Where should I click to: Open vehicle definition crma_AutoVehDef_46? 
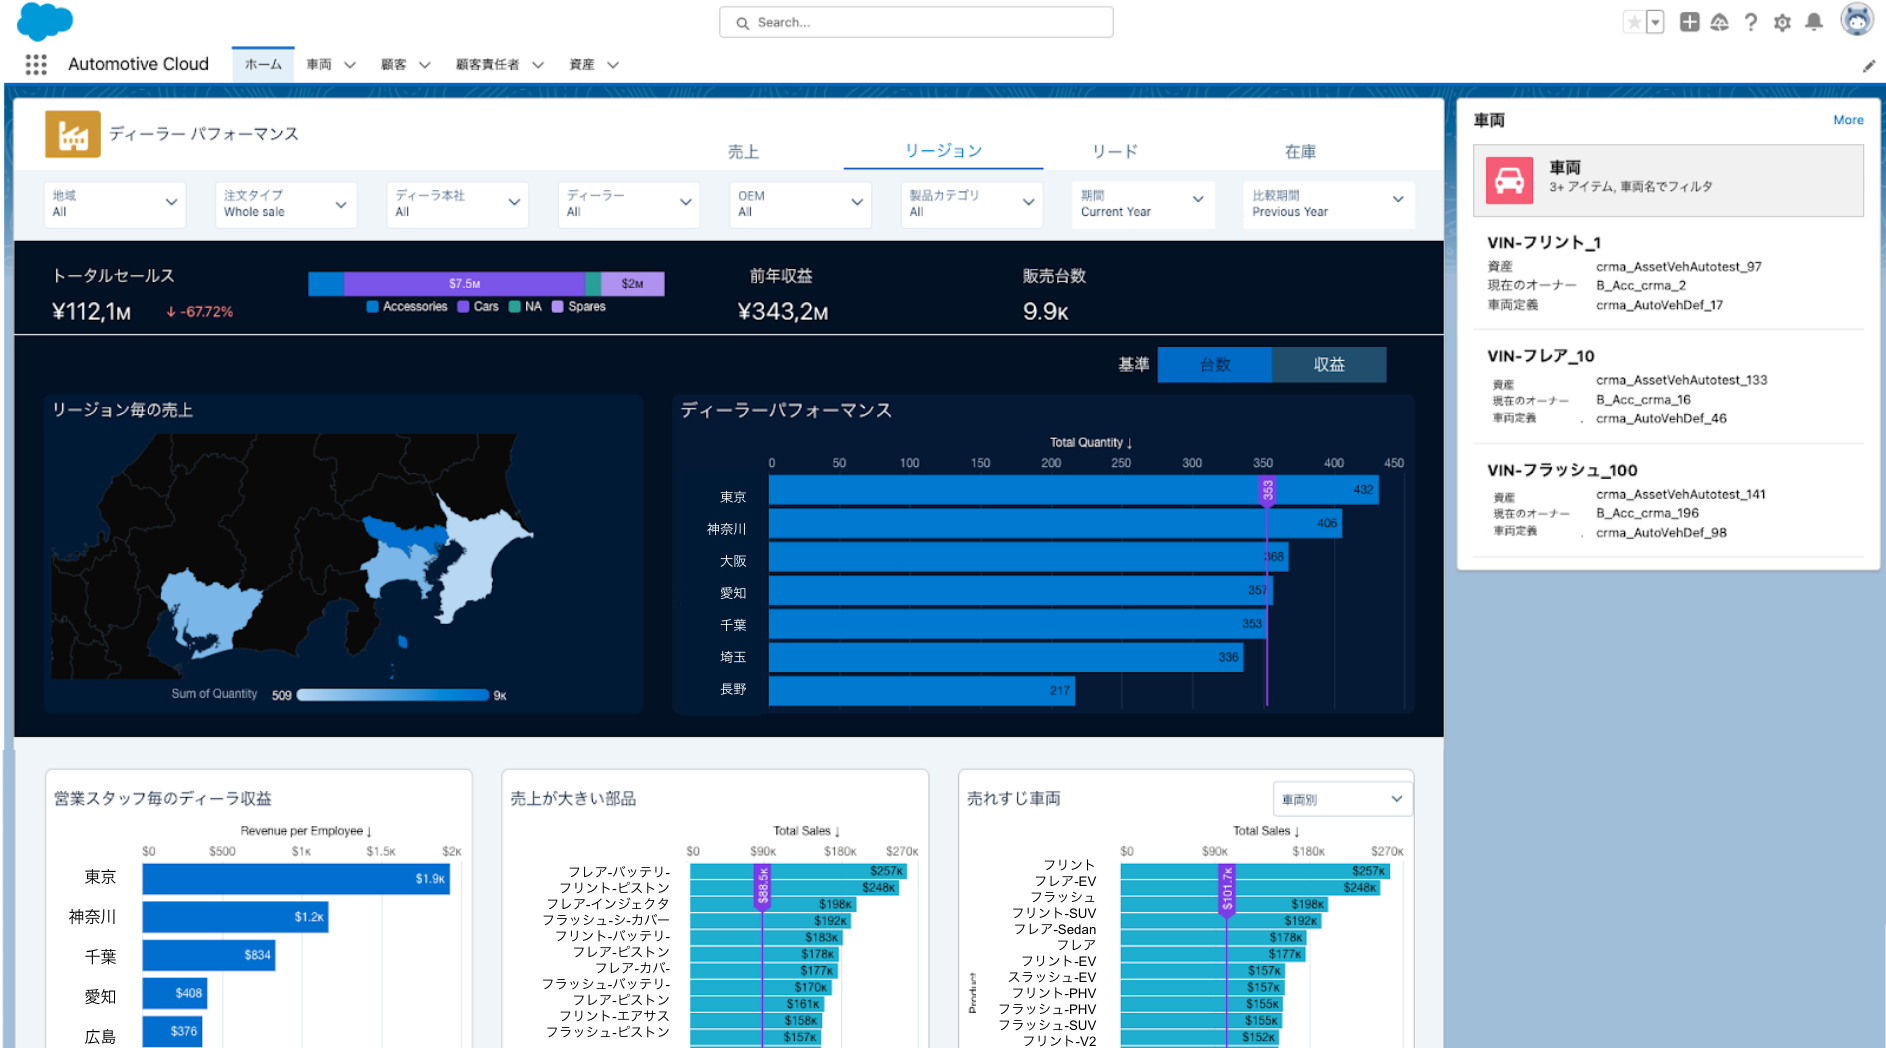1661,419
